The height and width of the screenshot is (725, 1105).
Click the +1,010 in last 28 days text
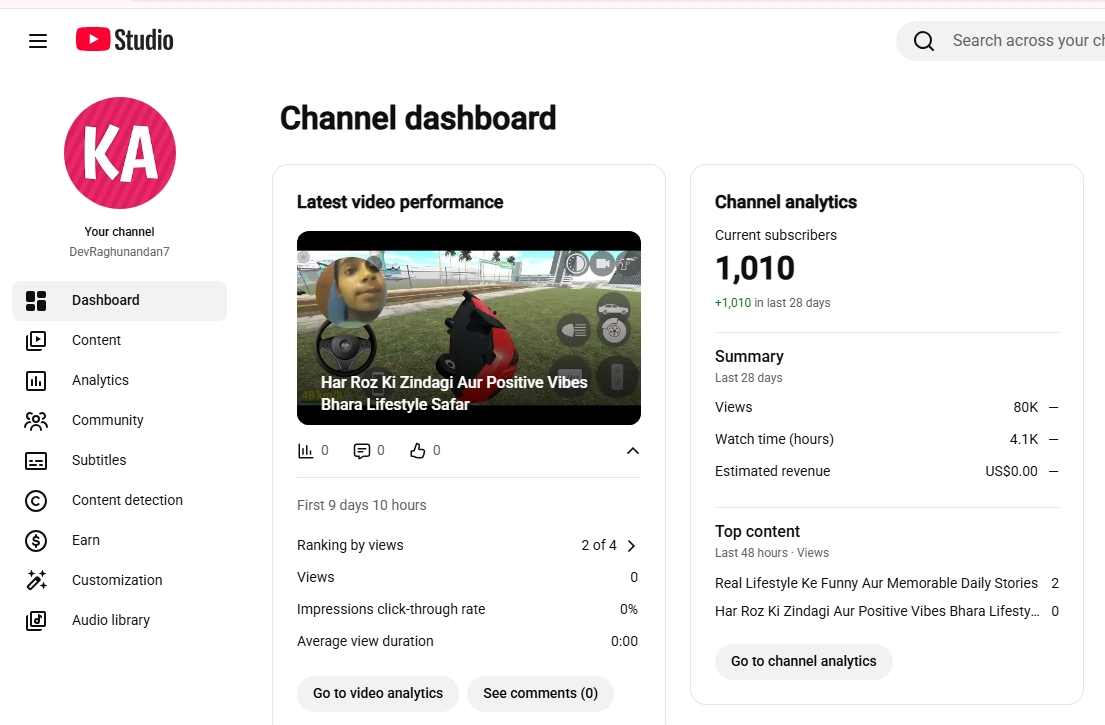(772, 303)
